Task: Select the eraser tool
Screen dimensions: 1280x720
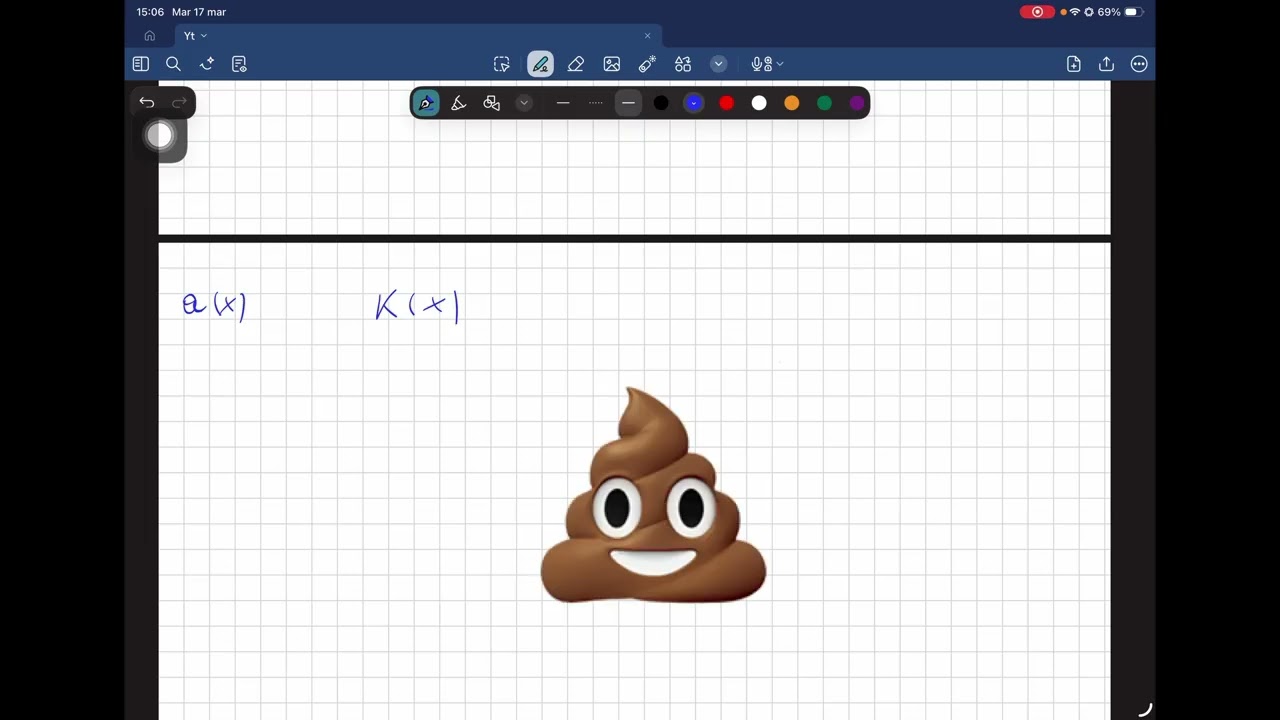Action: click(x=576, y=64)
